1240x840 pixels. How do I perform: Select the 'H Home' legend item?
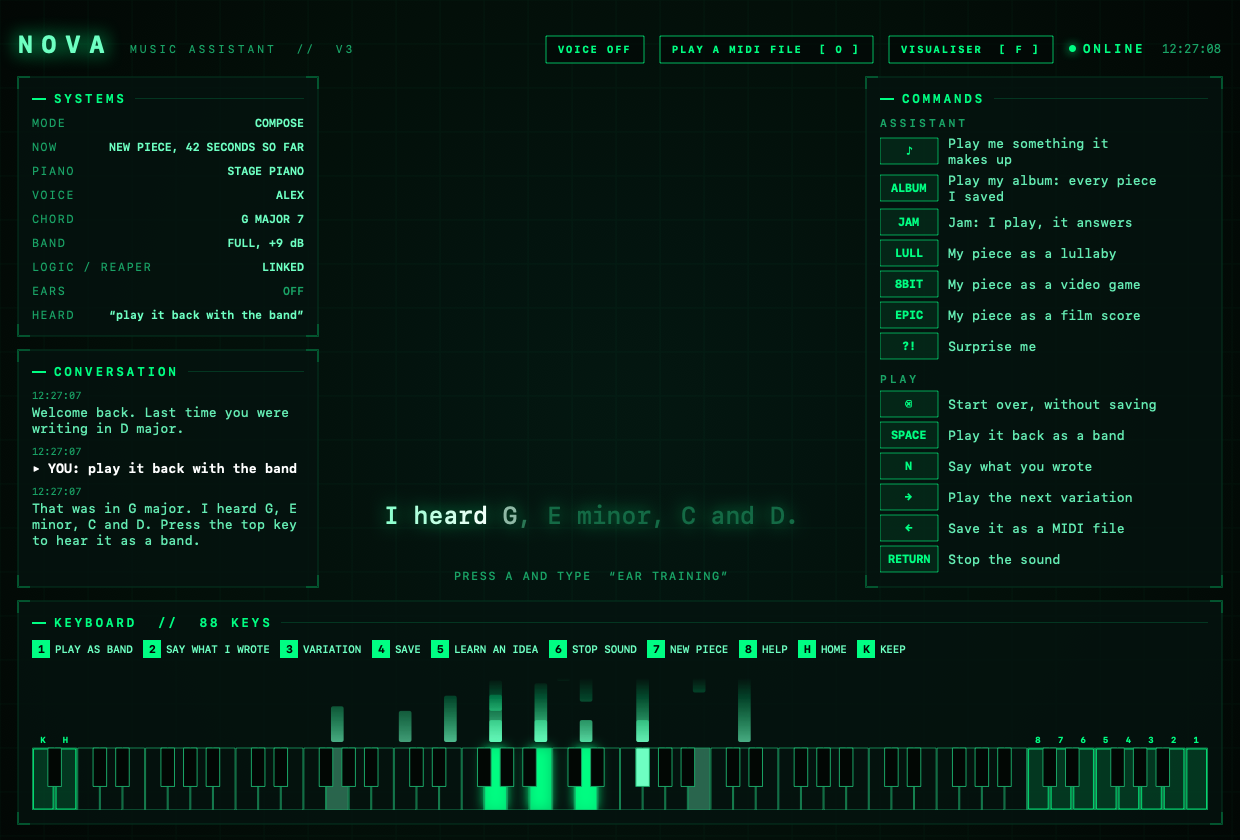coord(823,649)
